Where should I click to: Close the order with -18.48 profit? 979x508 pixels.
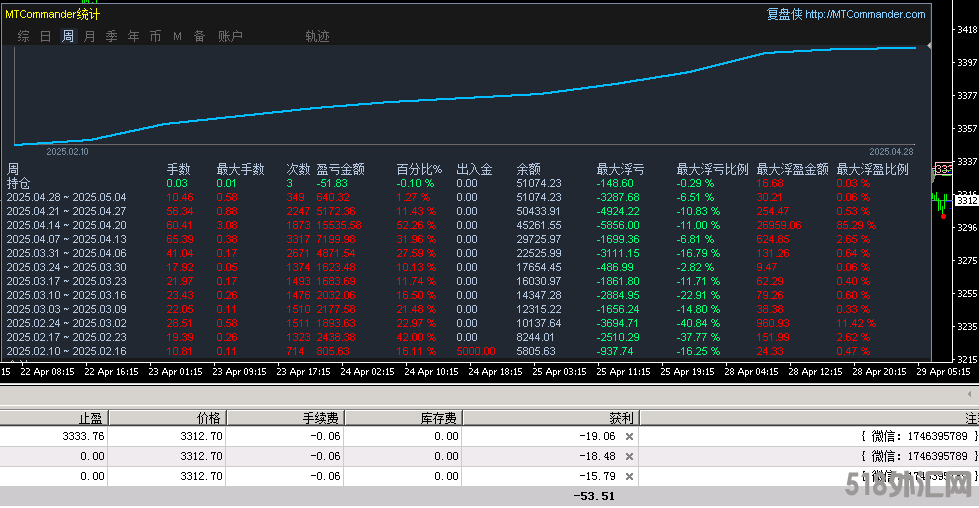[x=629, y=456]
